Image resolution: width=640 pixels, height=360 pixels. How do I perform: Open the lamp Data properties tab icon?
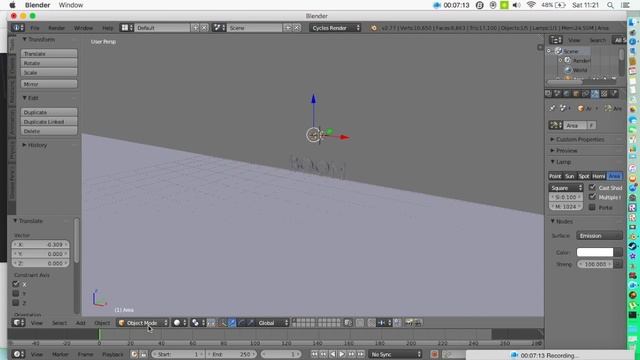coord(595,93)
